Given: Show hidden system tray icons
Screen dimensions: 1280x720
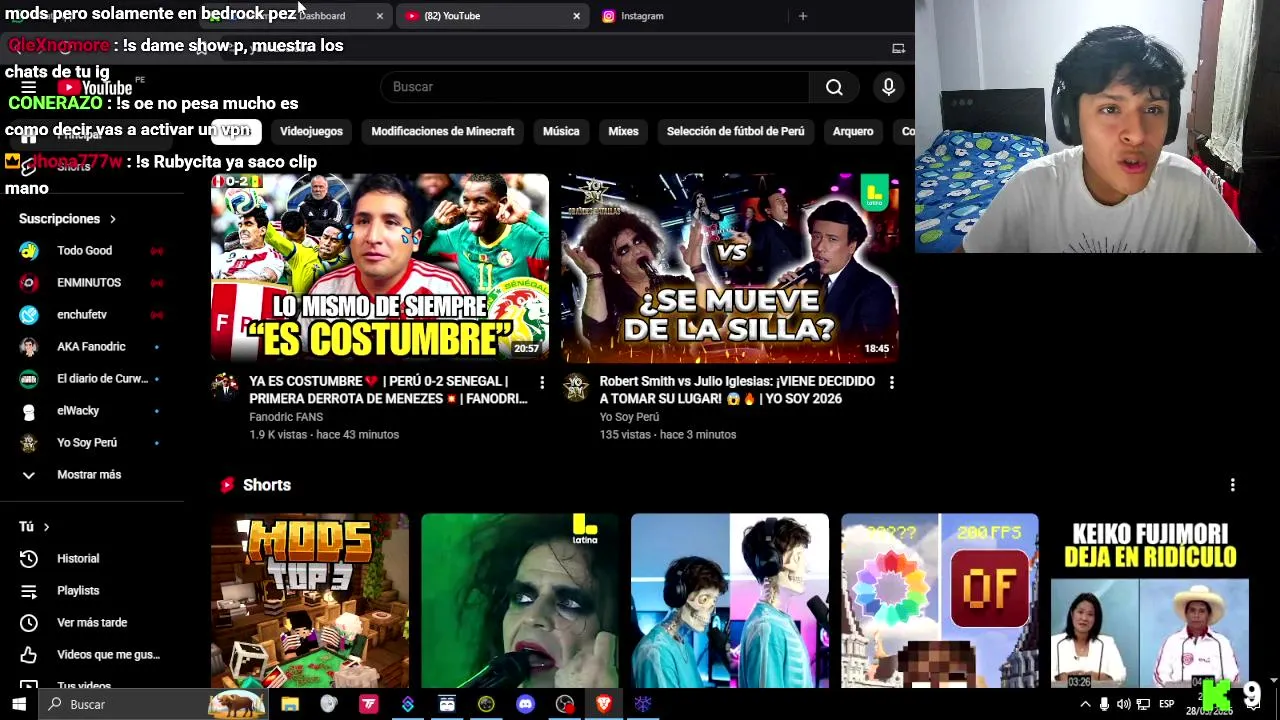Looking at the screenshot, I should pyautogui.click(x=1085, y=704).
